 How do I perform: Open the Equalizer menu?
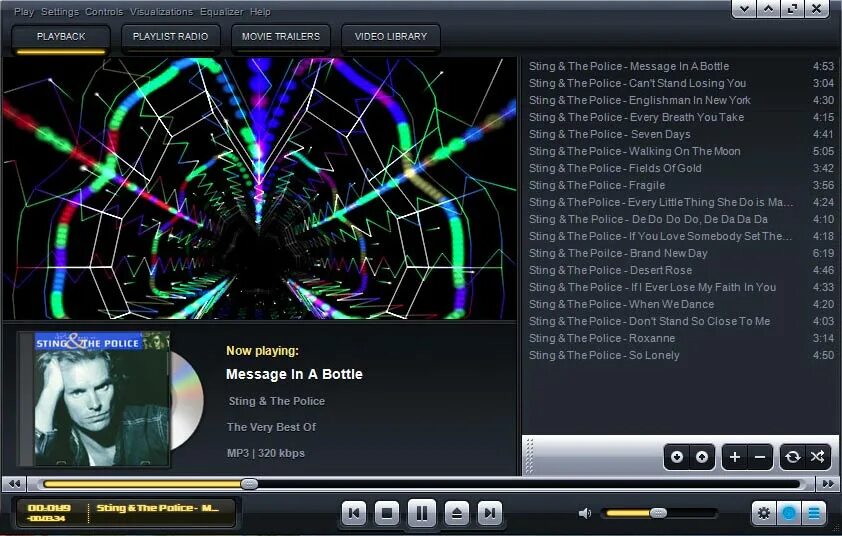[x=221, y=11]
